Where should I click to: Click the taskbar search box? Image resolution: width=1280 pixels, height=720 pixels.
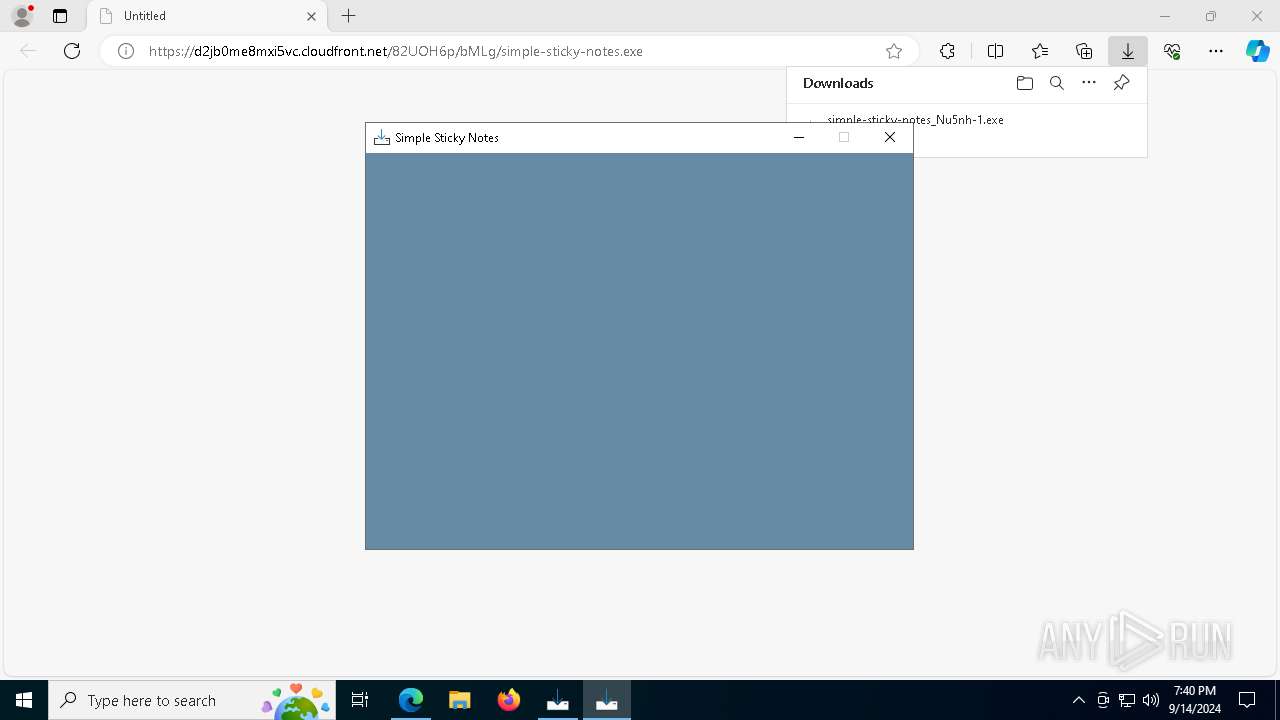pyautogui.click(x=192, y=700)
